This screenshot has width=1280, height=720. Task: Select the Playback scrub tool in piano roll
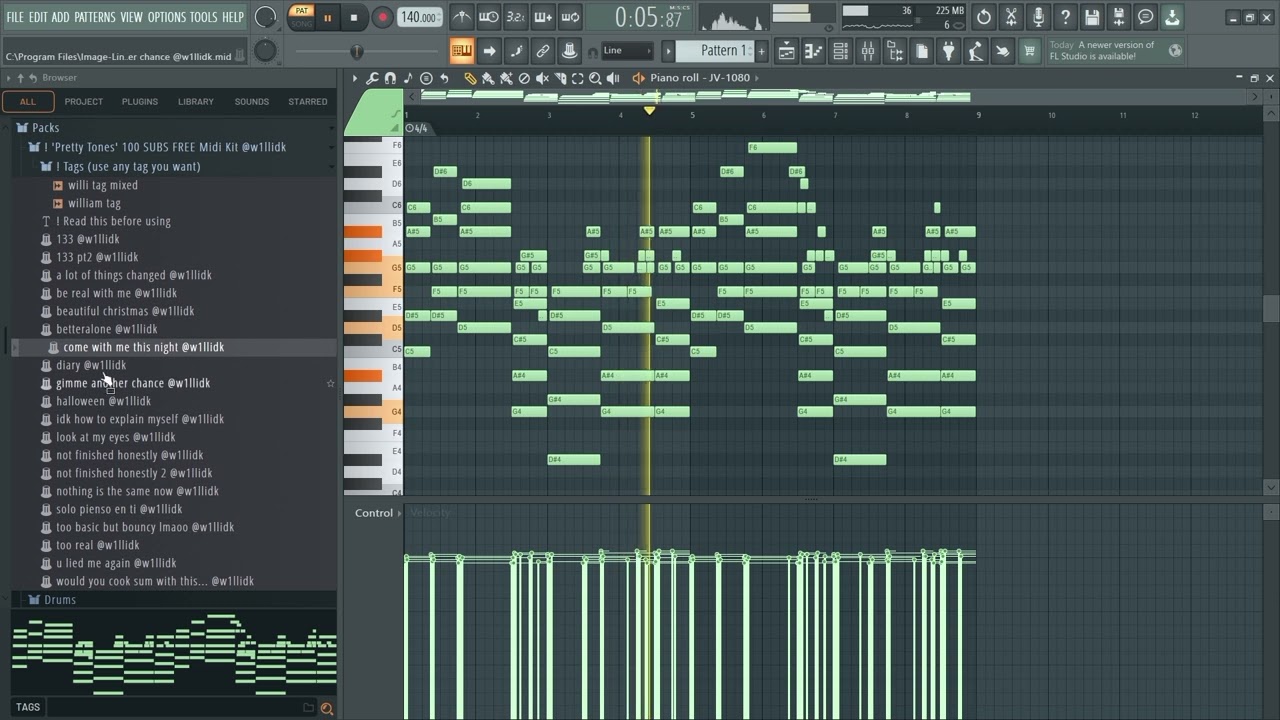coord(613,78)
